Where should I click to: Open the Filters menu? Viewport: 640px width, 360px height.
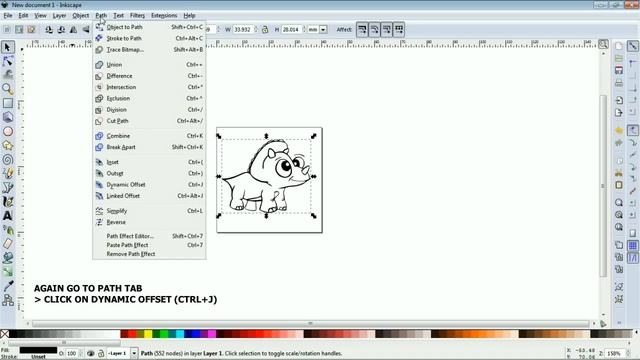click(137, 16)
